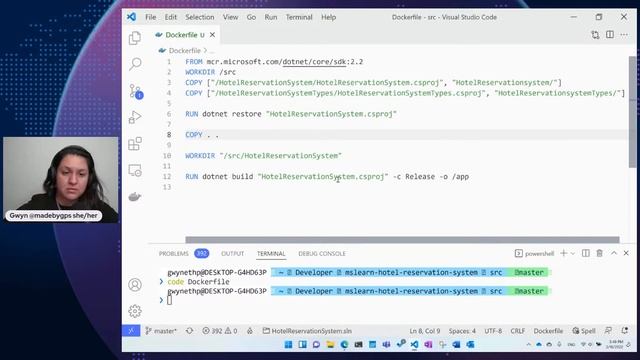Click the editor vertical scrollbar thumb
The width and height of the screenshot is (640, 360).
coord(632,112)
